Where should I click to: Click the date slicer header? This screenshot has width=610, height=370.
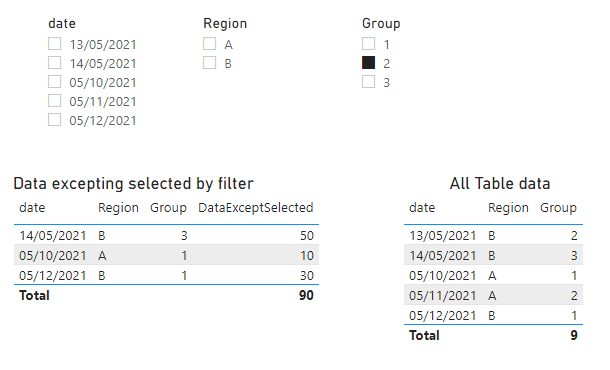click(62, 23)
